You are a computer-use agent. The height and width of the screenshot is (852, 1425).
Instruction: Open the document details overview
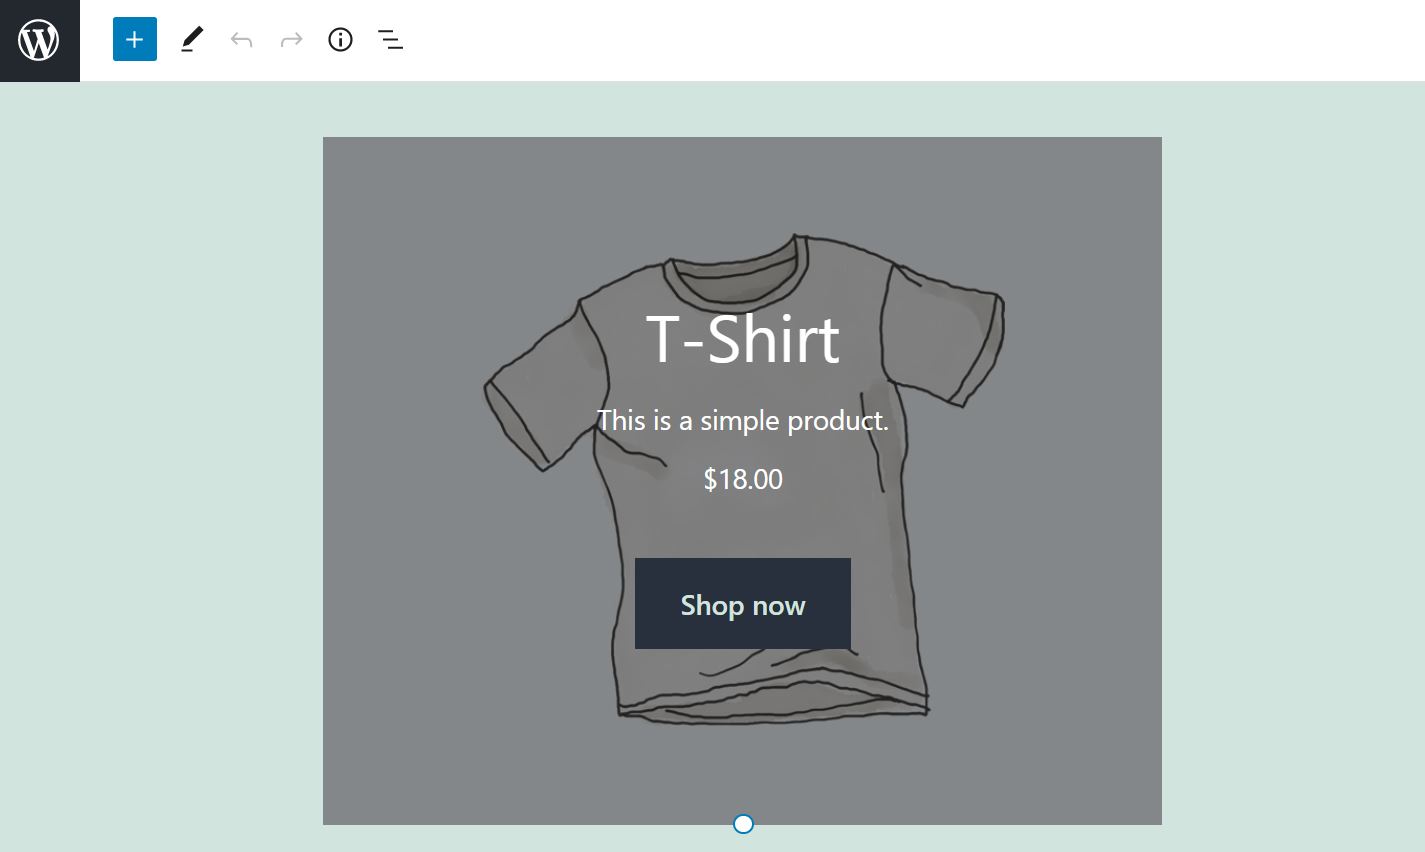340,39
